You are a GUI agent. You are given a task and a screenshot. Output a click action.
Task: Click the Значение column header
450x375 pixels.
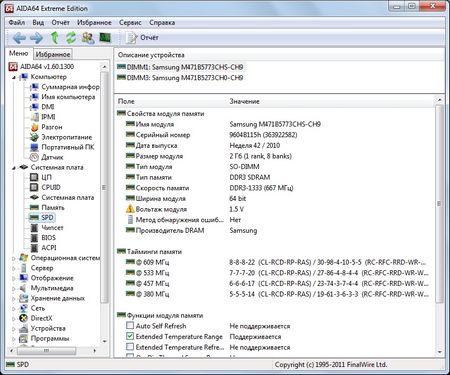[x=244, y=101]
